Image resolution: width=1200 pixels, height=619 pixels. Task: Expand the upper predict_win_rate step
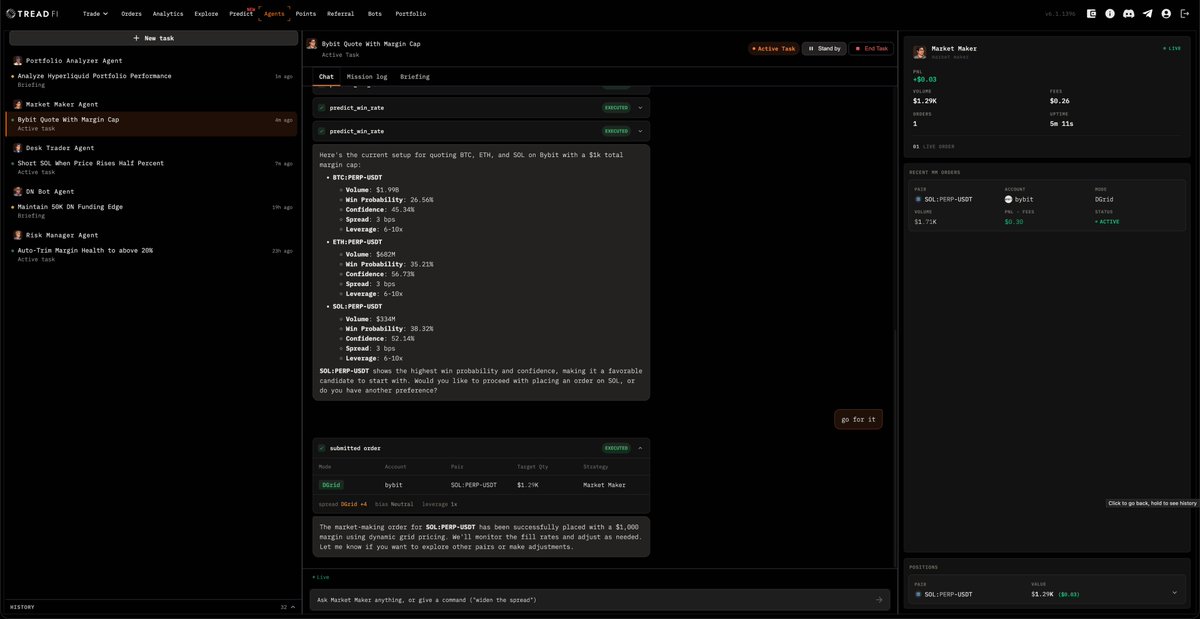[640, 107]
